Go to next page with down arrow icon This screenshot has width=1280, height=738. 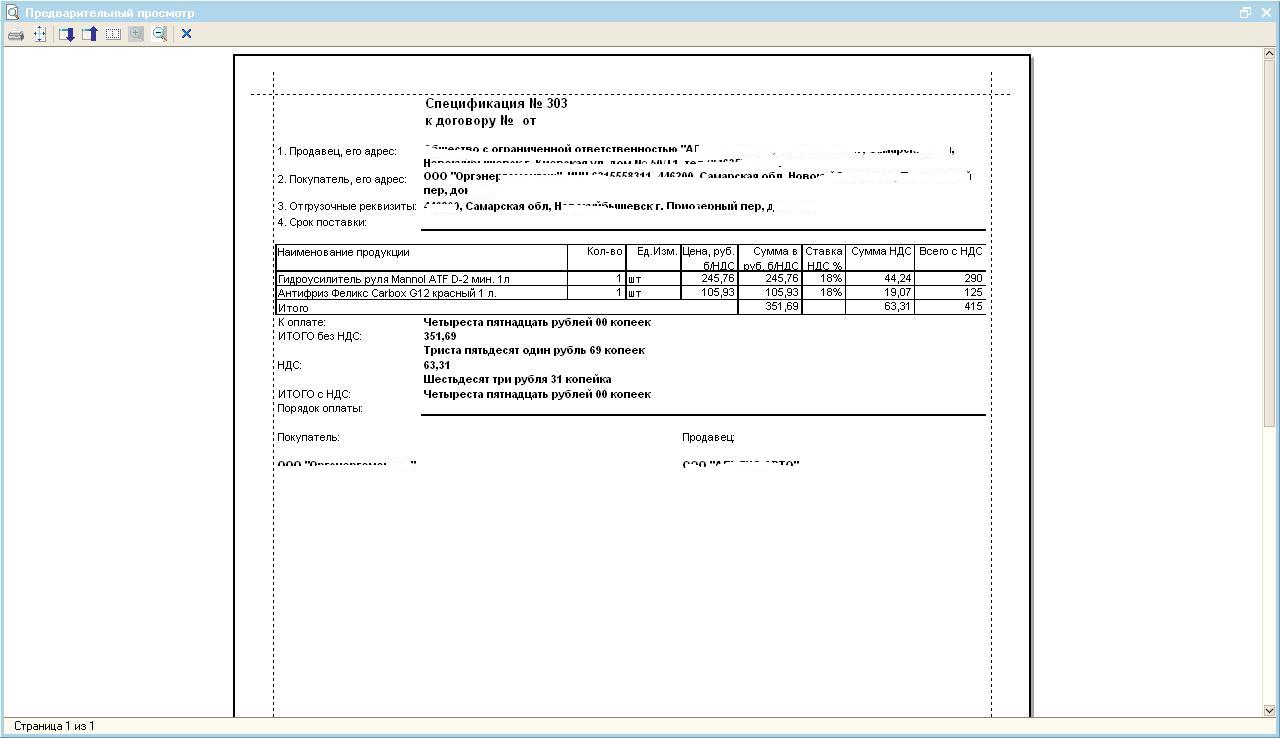pyautogui.click(x=67, y=34)
